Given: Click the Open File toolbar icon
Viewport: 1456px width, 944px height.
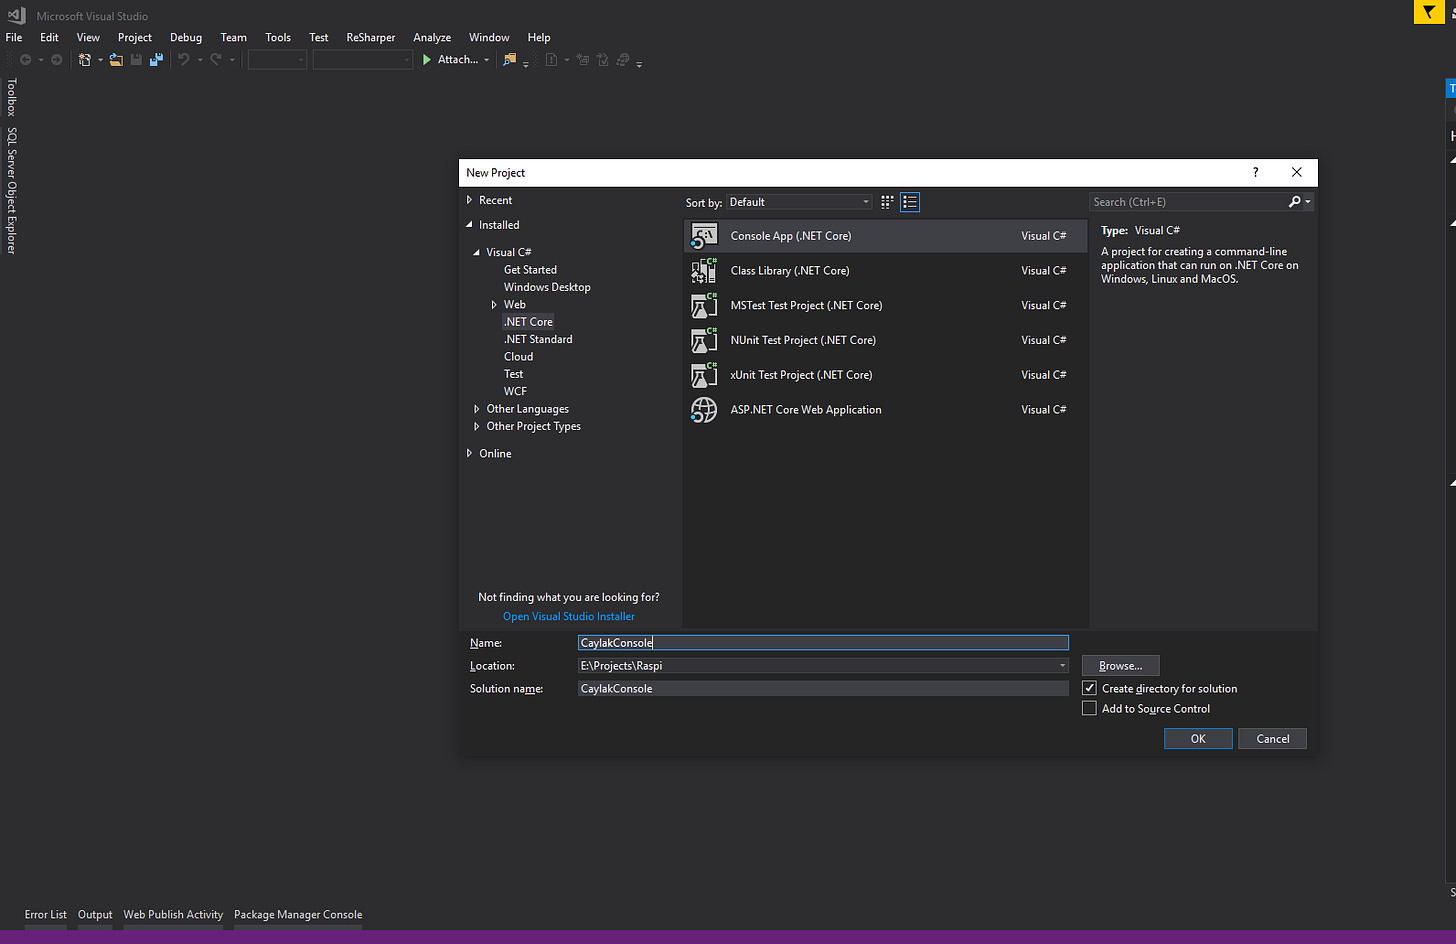Looking at the screenshot, I should pos(116,60).
